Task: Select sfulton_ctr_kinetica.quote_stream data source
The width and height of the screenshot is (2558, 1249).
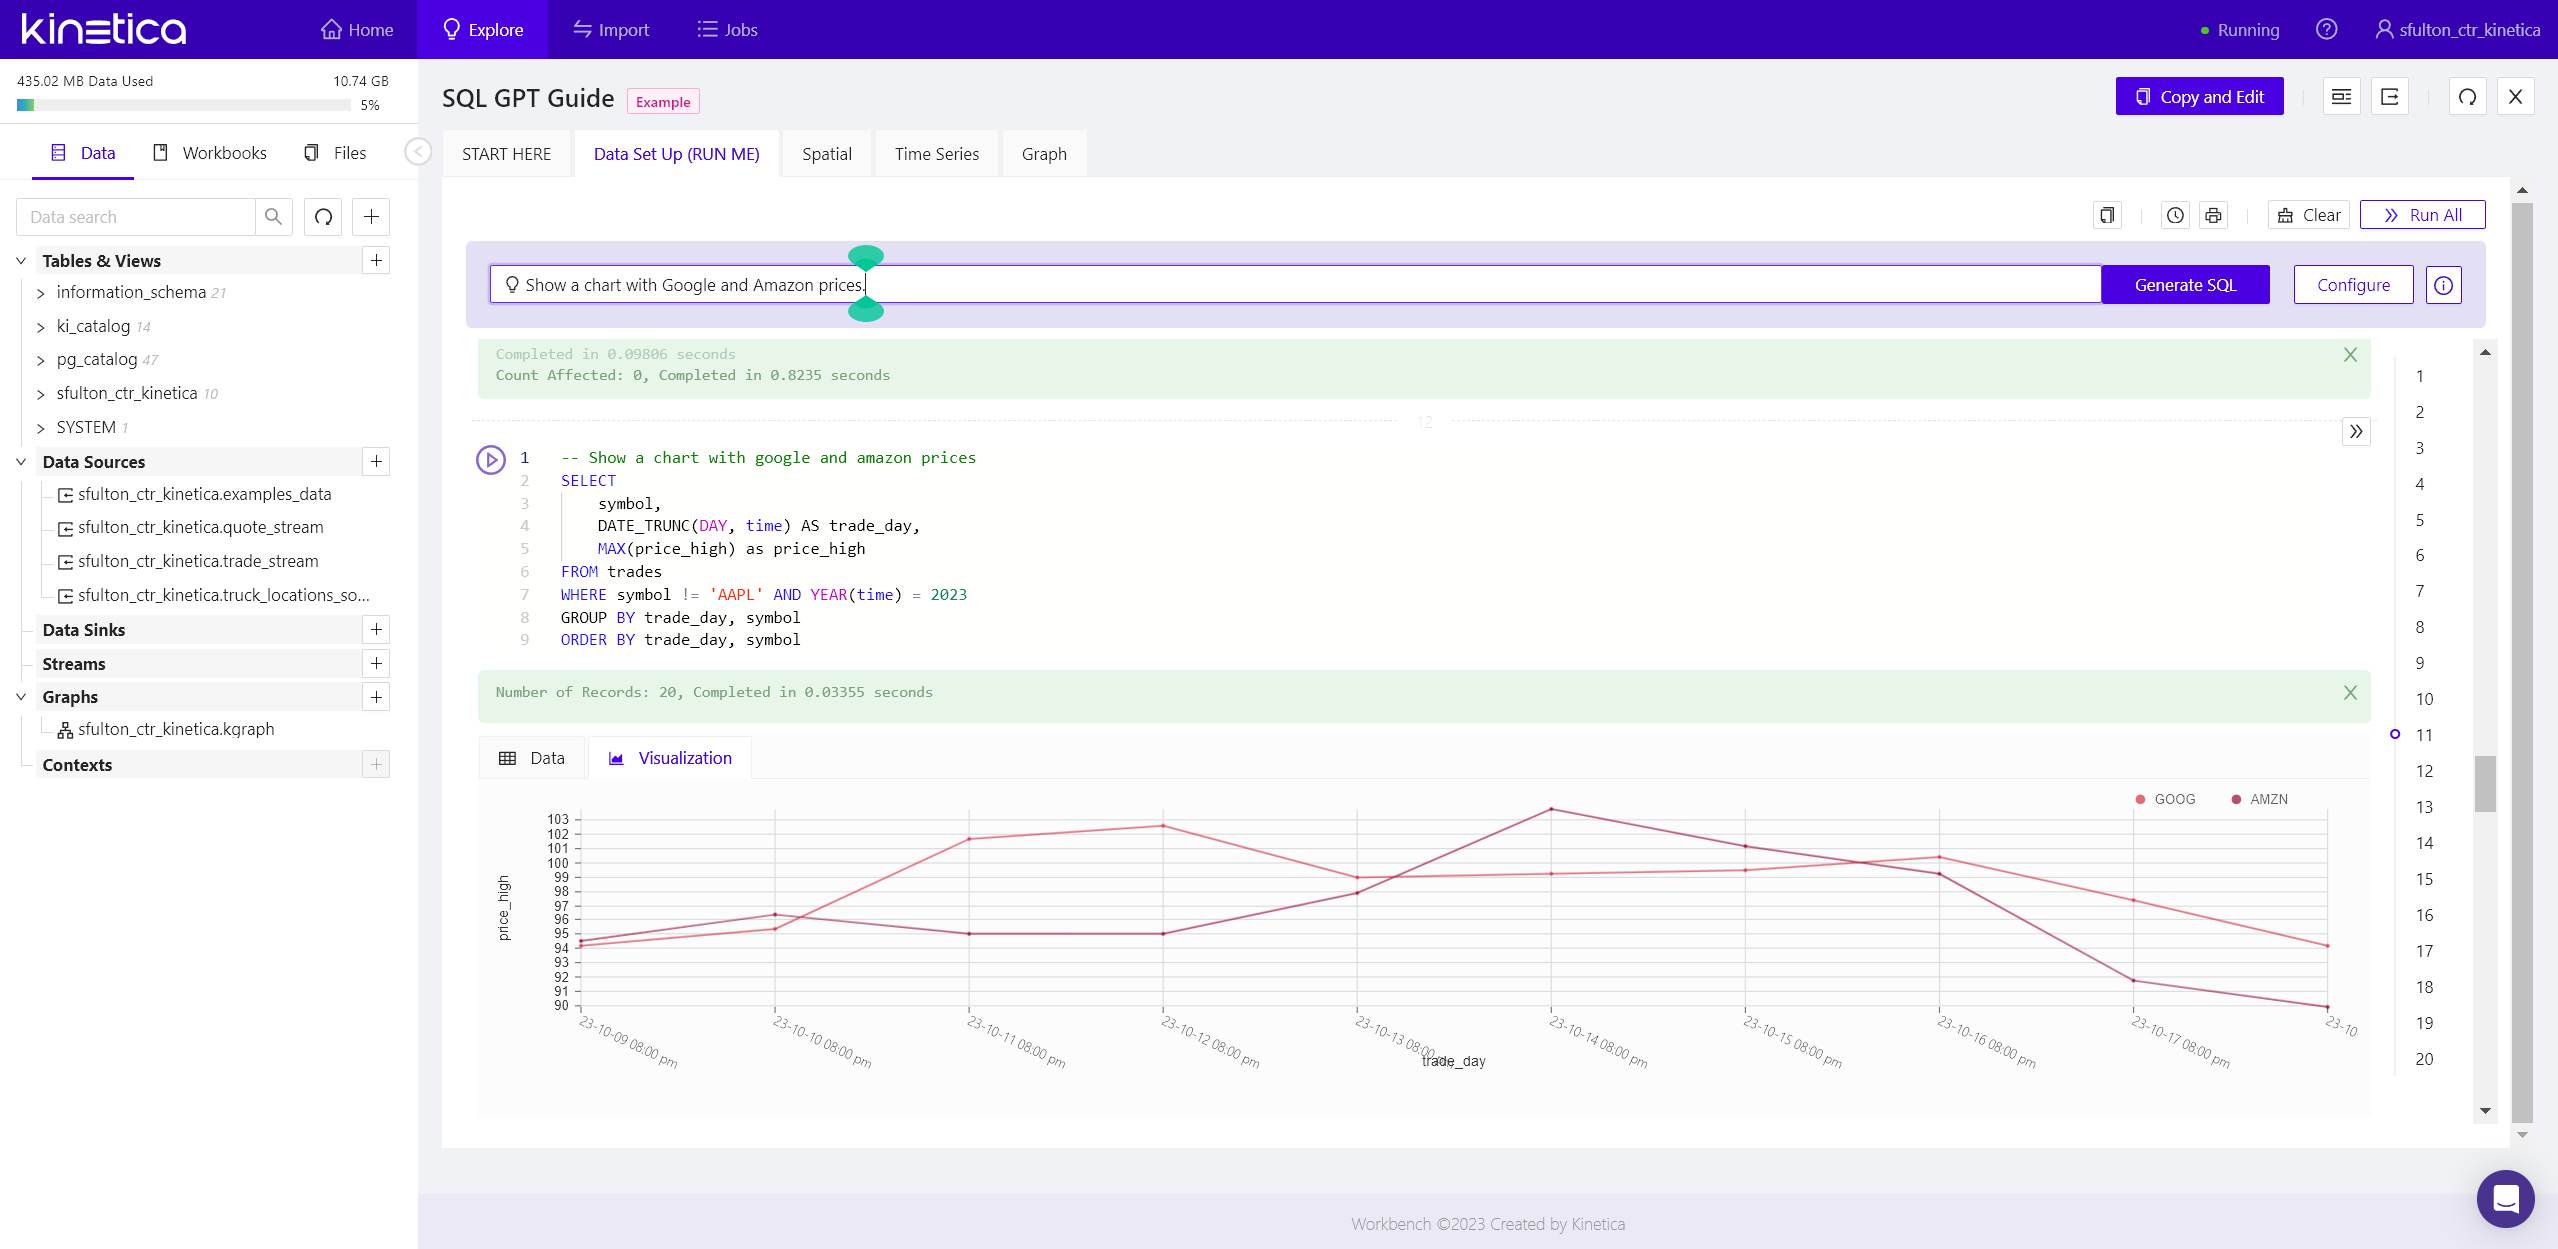Action: coord(200,527)
